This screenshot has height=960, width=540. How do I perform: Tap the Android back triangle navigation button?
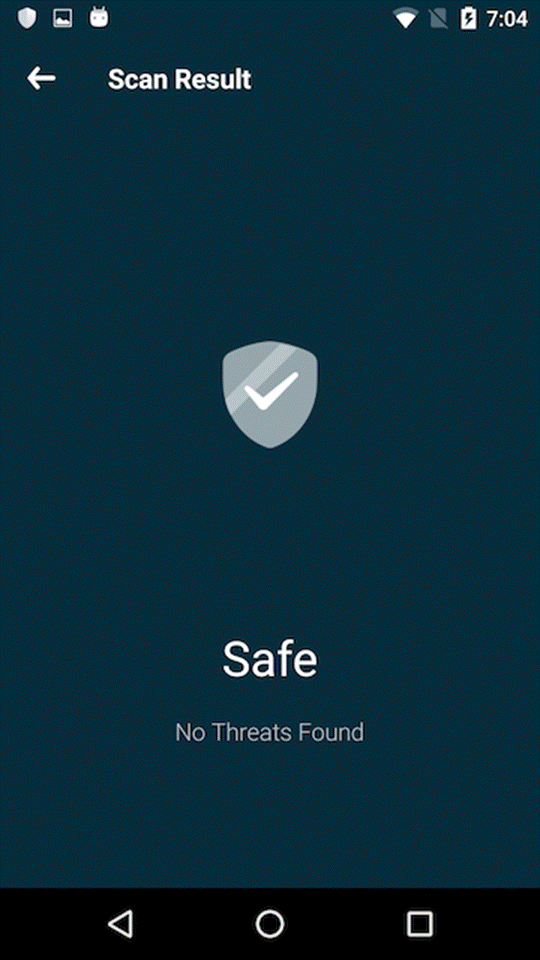pos(121,923)
